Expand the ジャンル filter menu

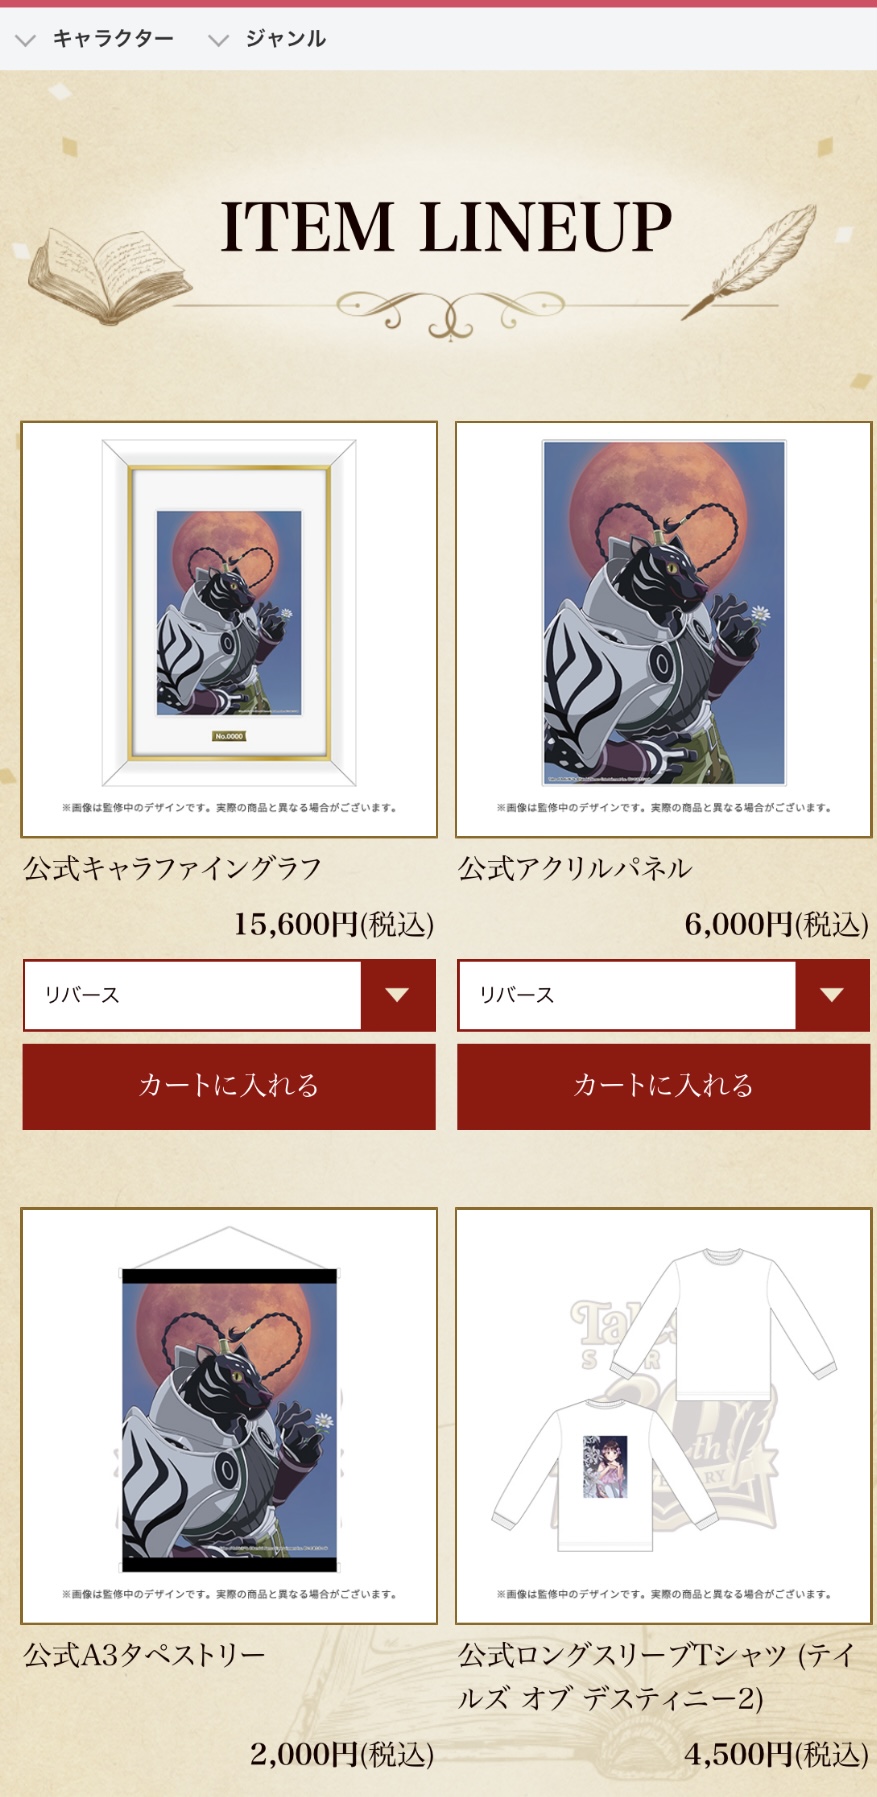pos(267,39)
